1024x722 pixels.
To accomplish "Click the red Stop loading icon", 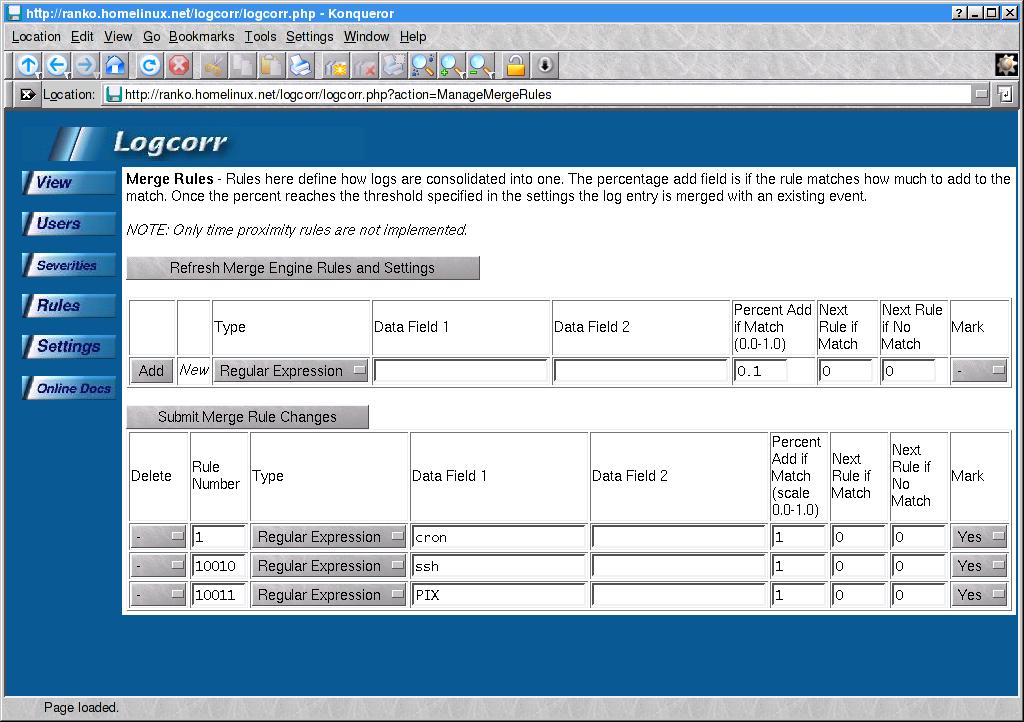I will [178, 66].
